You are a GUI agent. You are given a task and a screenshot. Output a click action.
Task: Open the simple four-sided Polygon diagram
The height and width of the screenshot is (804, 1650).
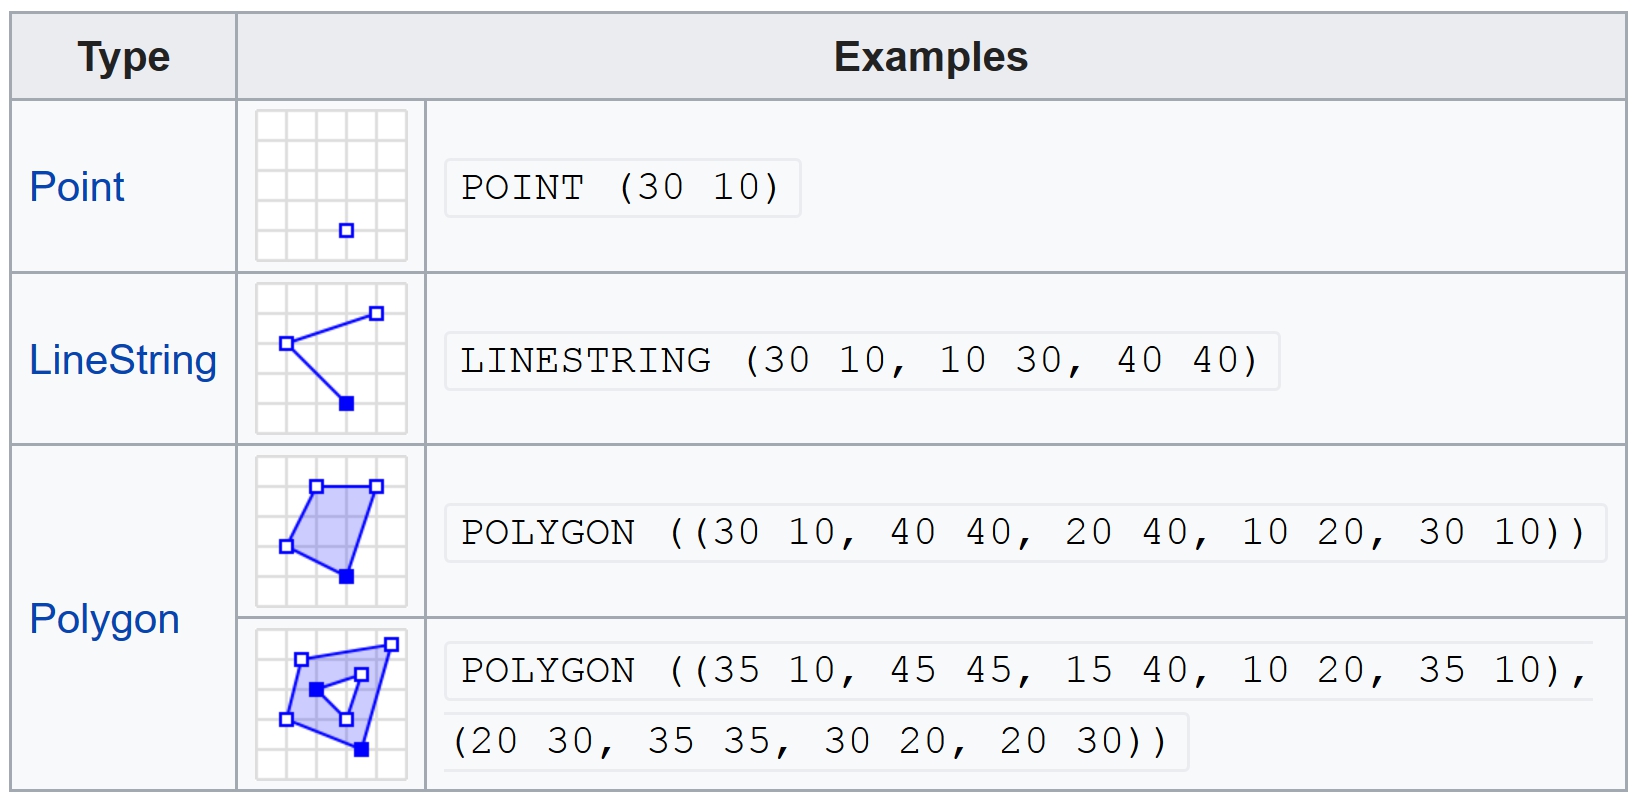point(331,532)
